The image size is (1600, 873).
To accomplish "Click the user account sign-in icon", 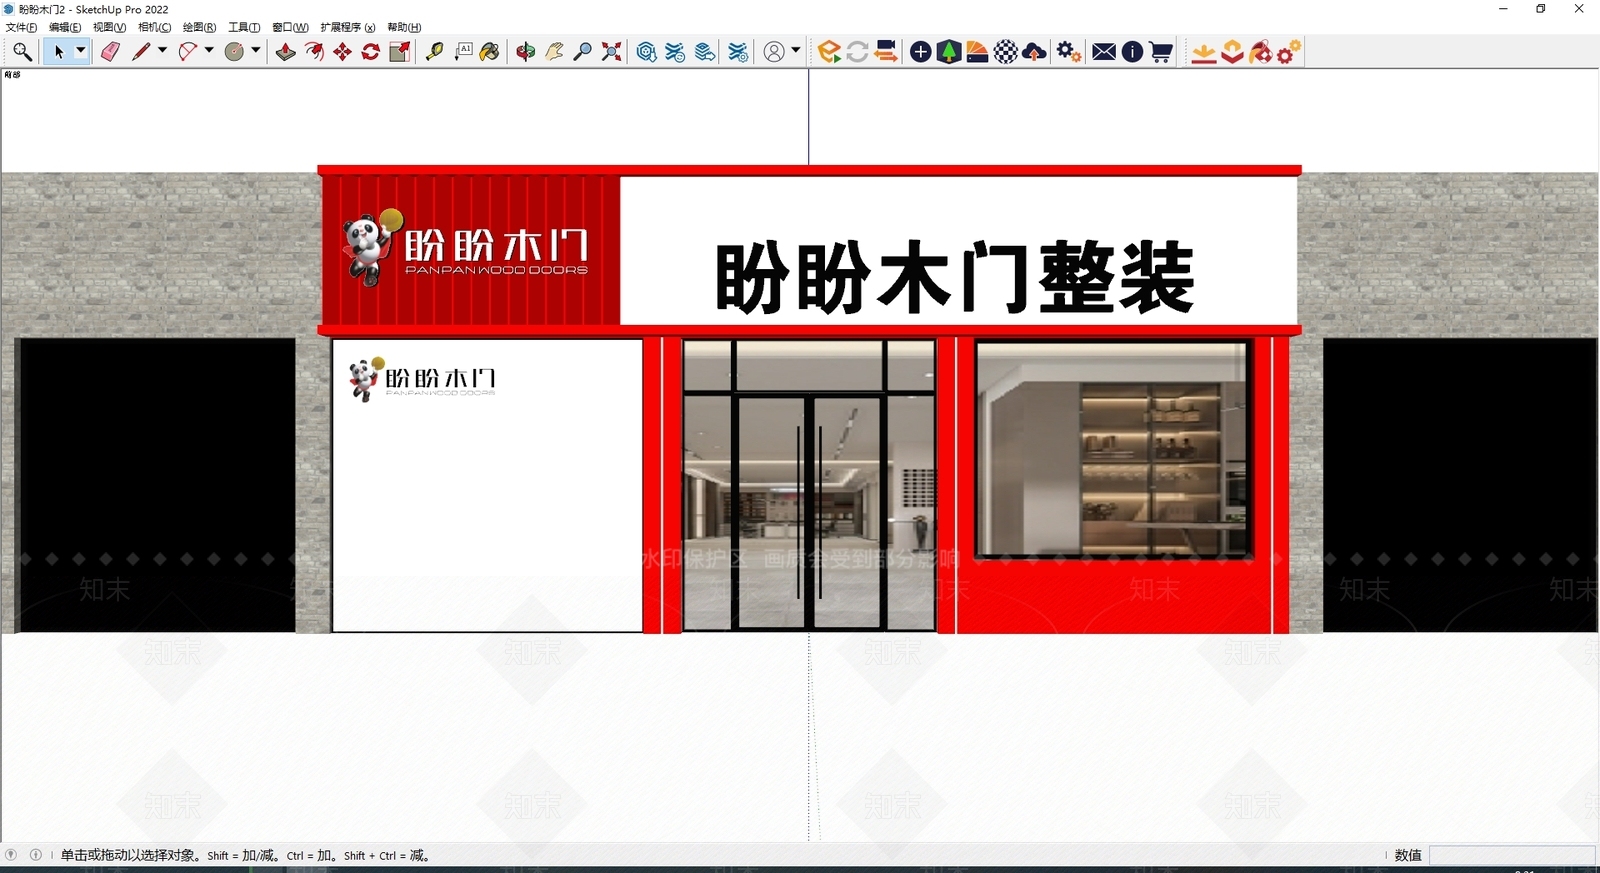I will click(774, 52).
